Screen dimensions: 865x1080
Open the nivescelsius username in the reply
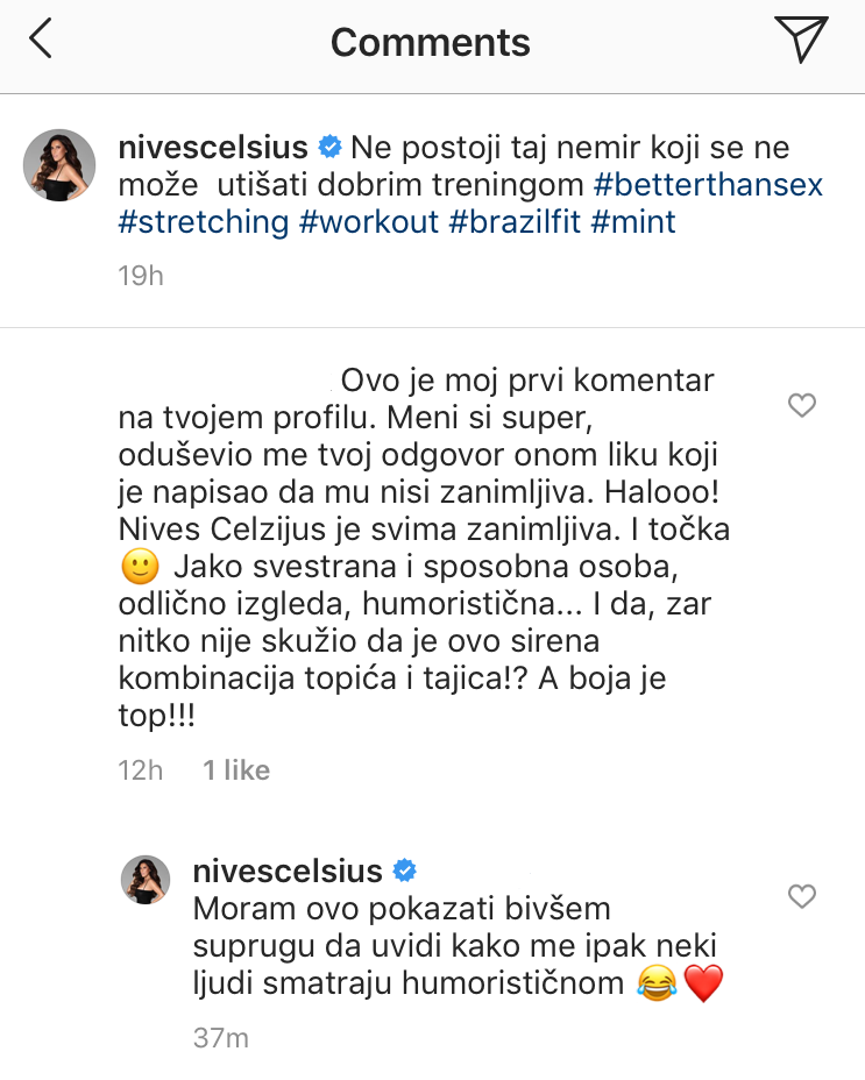point(288,871)
